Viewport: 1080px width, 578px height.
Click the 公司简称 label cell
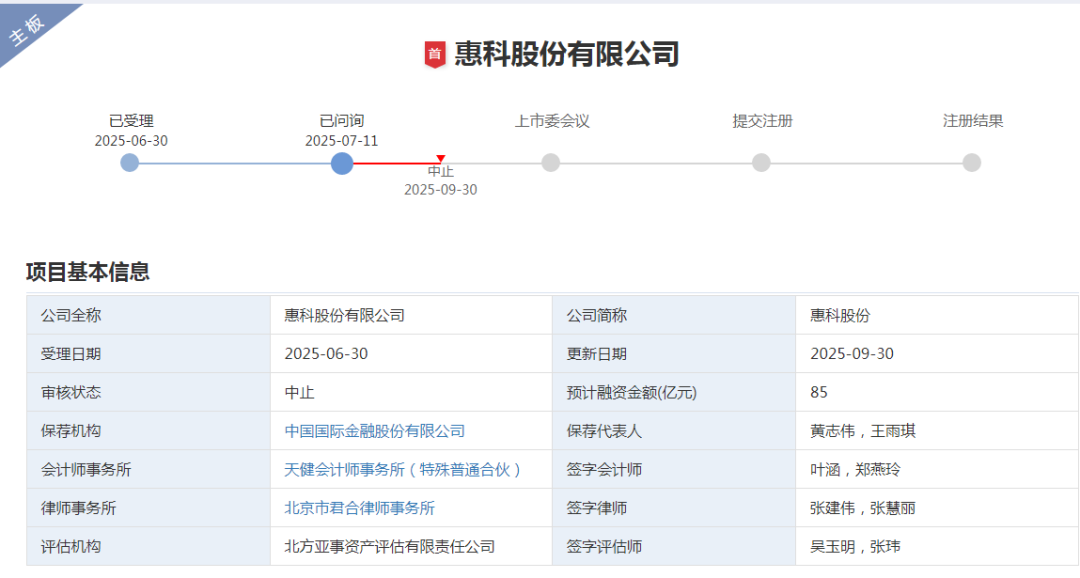pyautogui.click(x=674, y=316)
